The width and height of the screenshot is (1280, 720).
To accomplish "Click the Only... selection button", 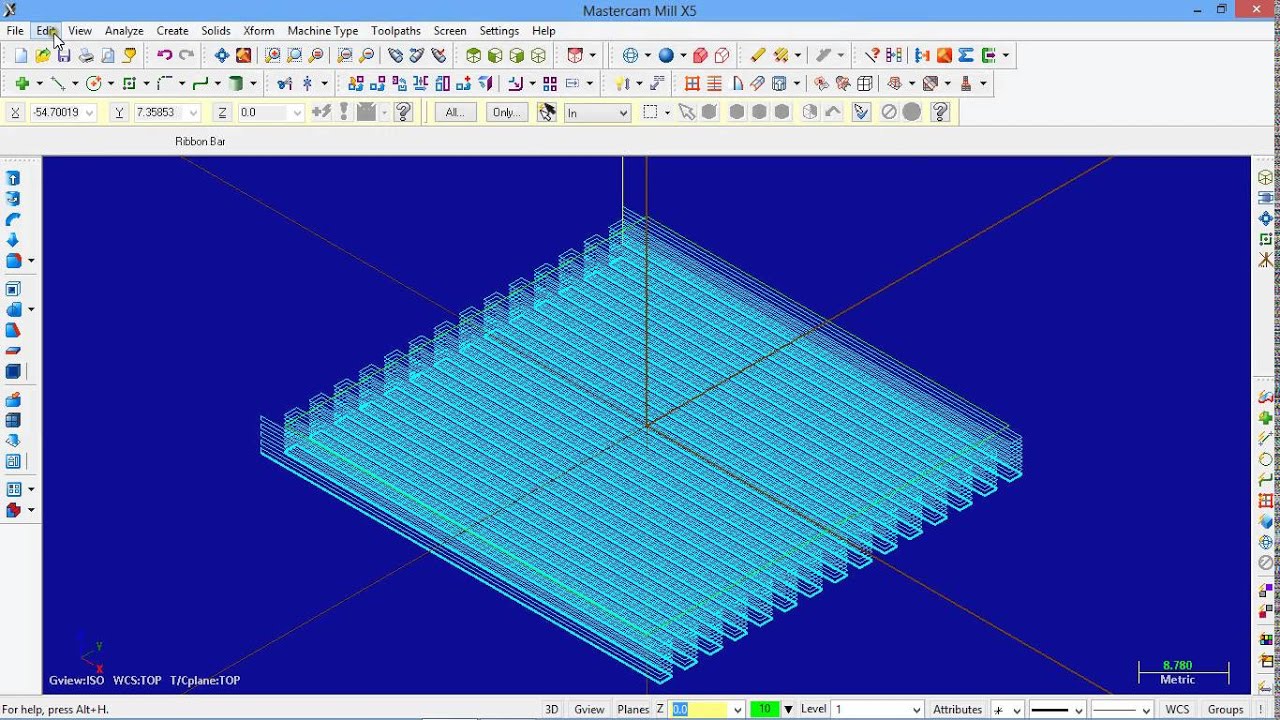I will [507, 112].
